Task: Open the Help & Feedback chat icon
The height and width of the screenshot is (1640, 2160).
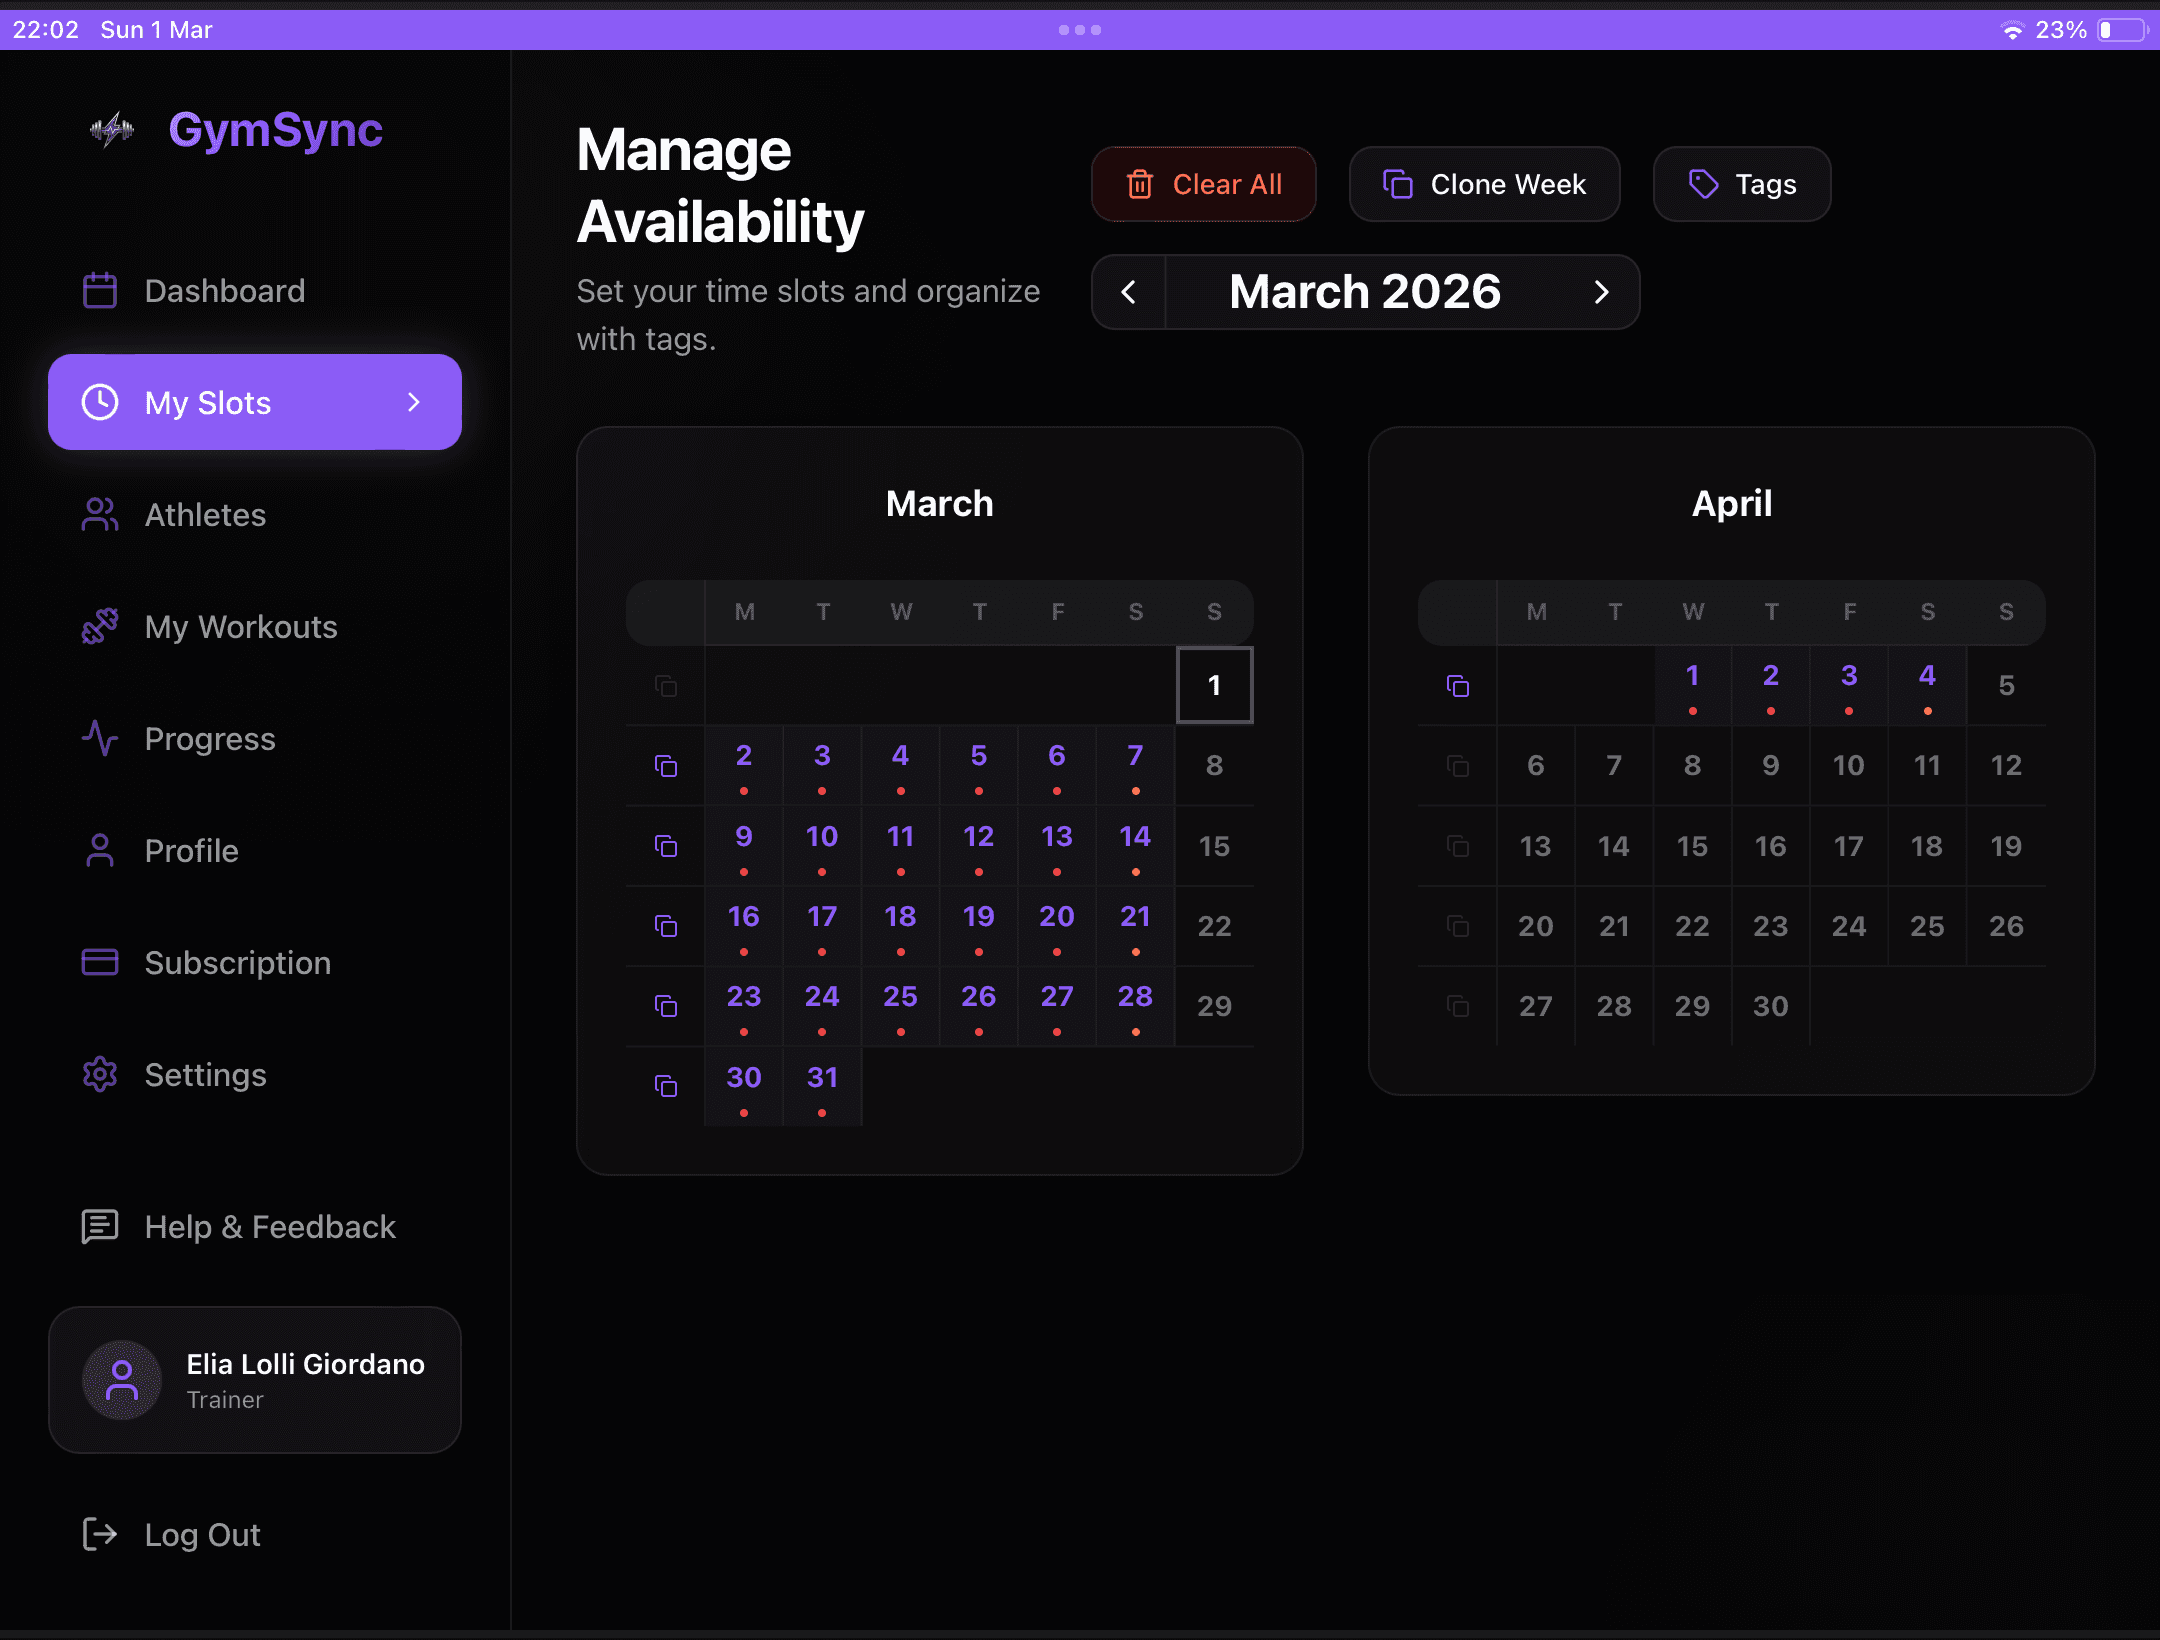Action: coord(100,1226)
